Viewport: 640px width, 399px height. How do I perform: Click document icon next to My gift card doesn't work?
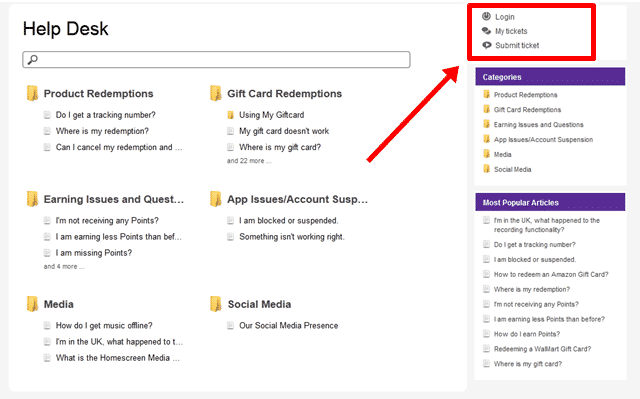(231, 131)
